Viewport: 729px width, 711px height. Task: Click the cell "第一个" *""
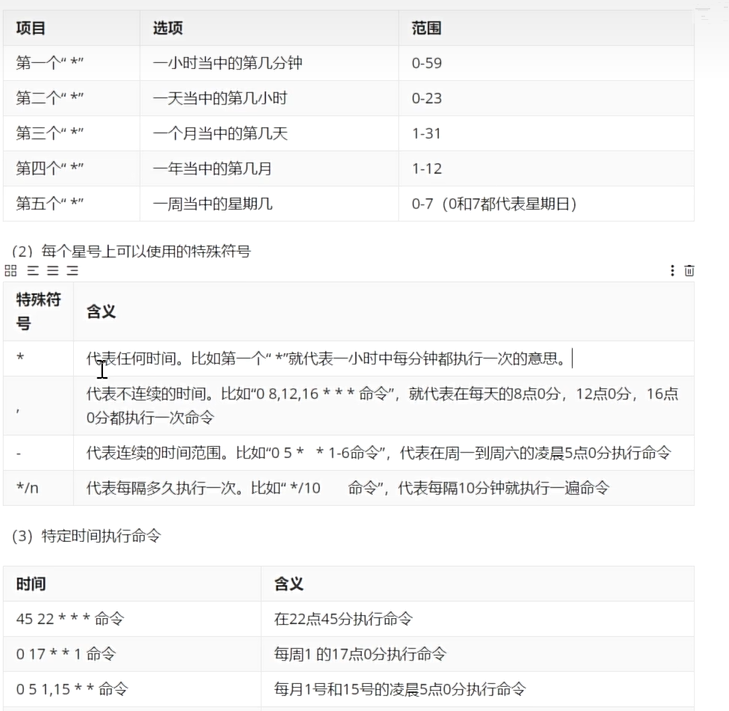(x=72, y=63)
